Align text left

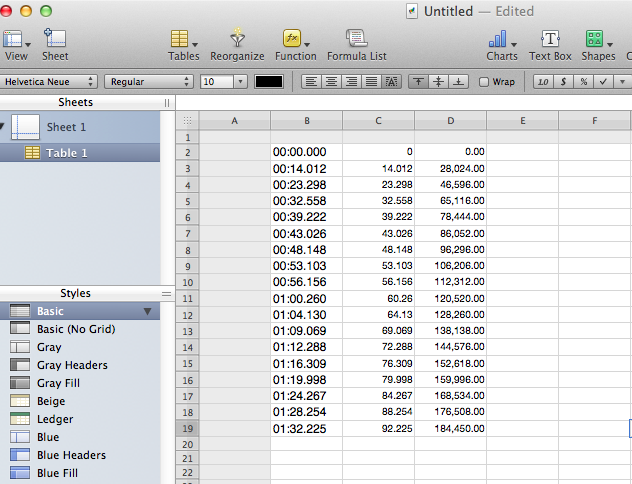[x=311, y=82]
